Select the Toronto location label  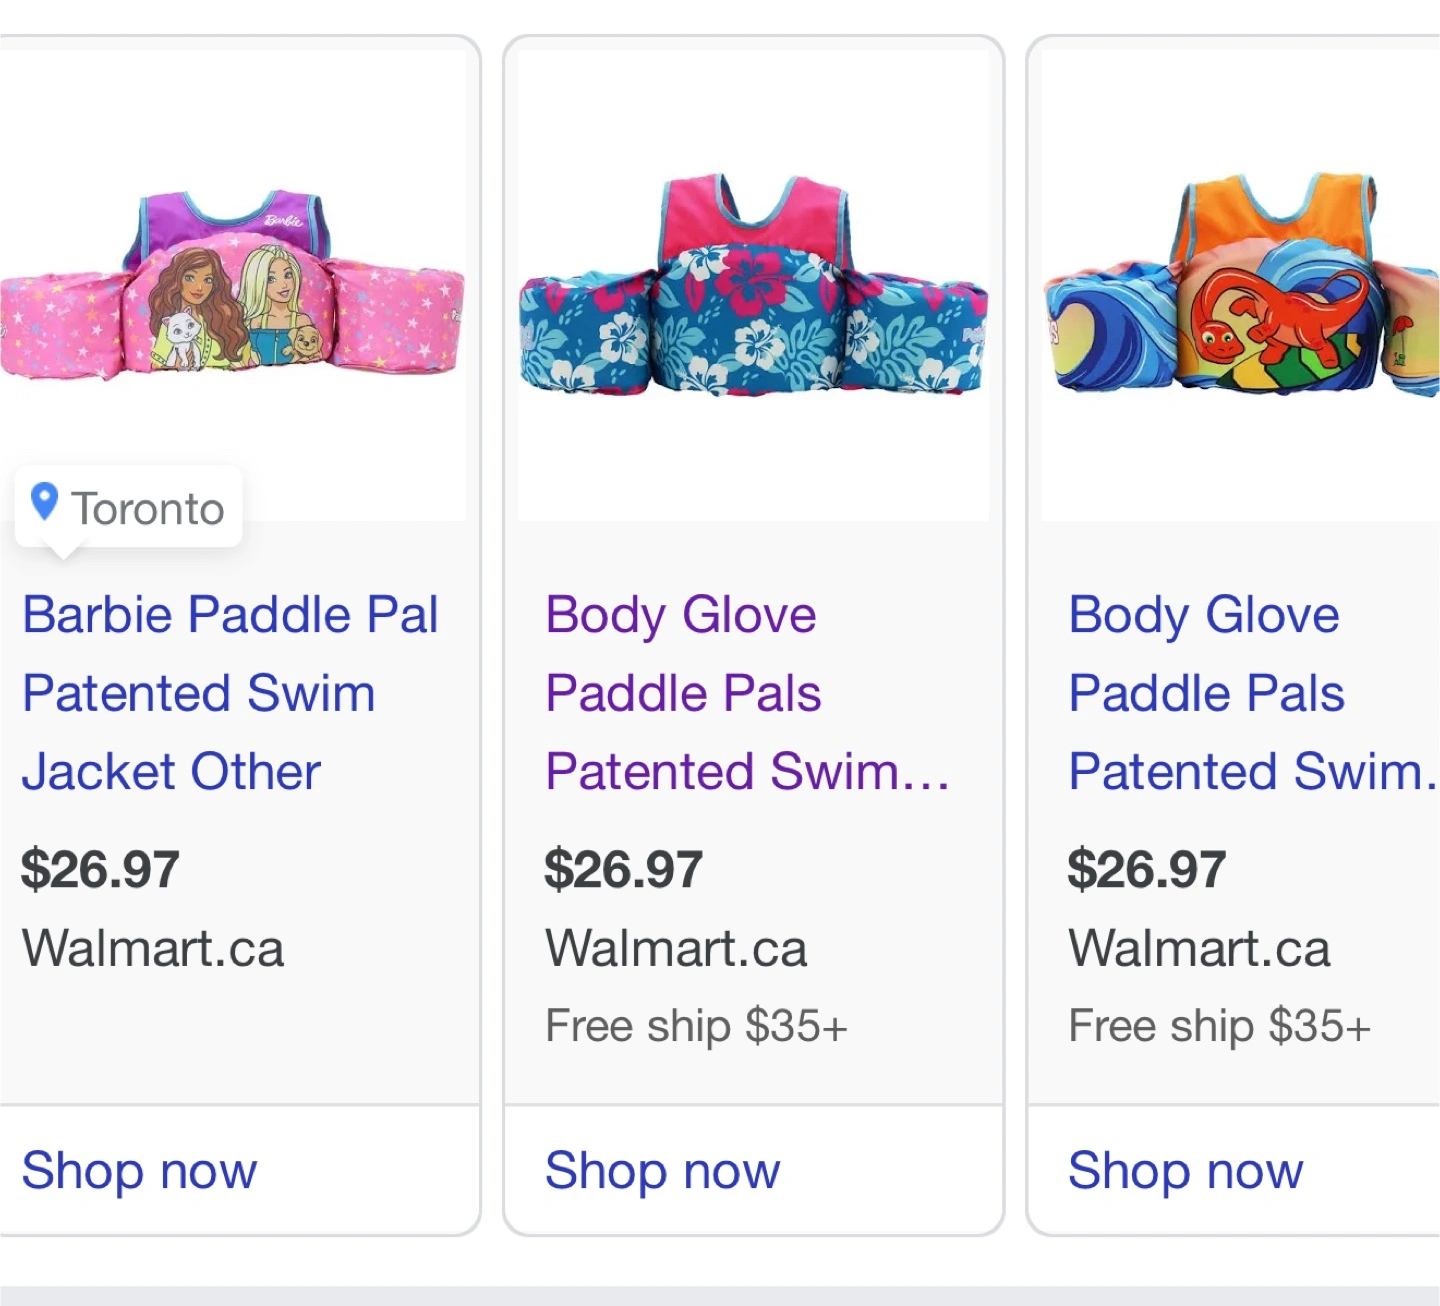click(x=148, y=509)
